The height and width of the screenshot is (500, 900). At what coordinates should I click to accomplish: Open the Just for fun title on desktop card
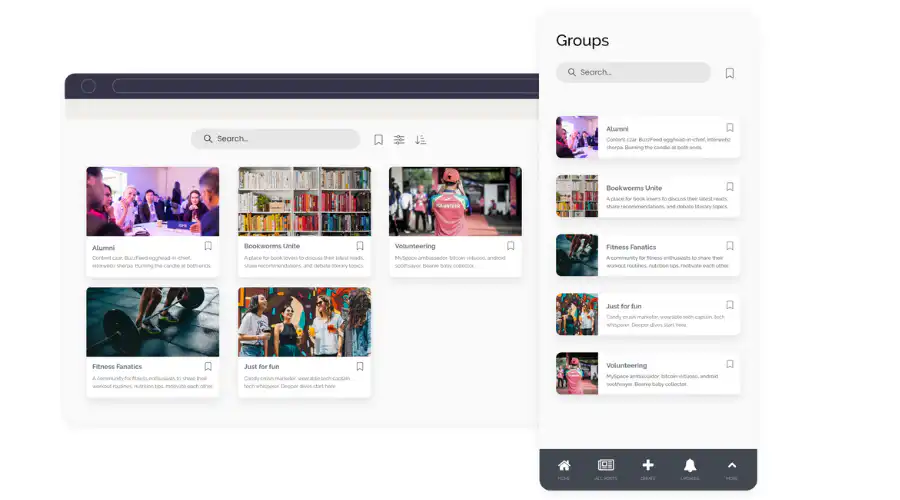point(262,366)
